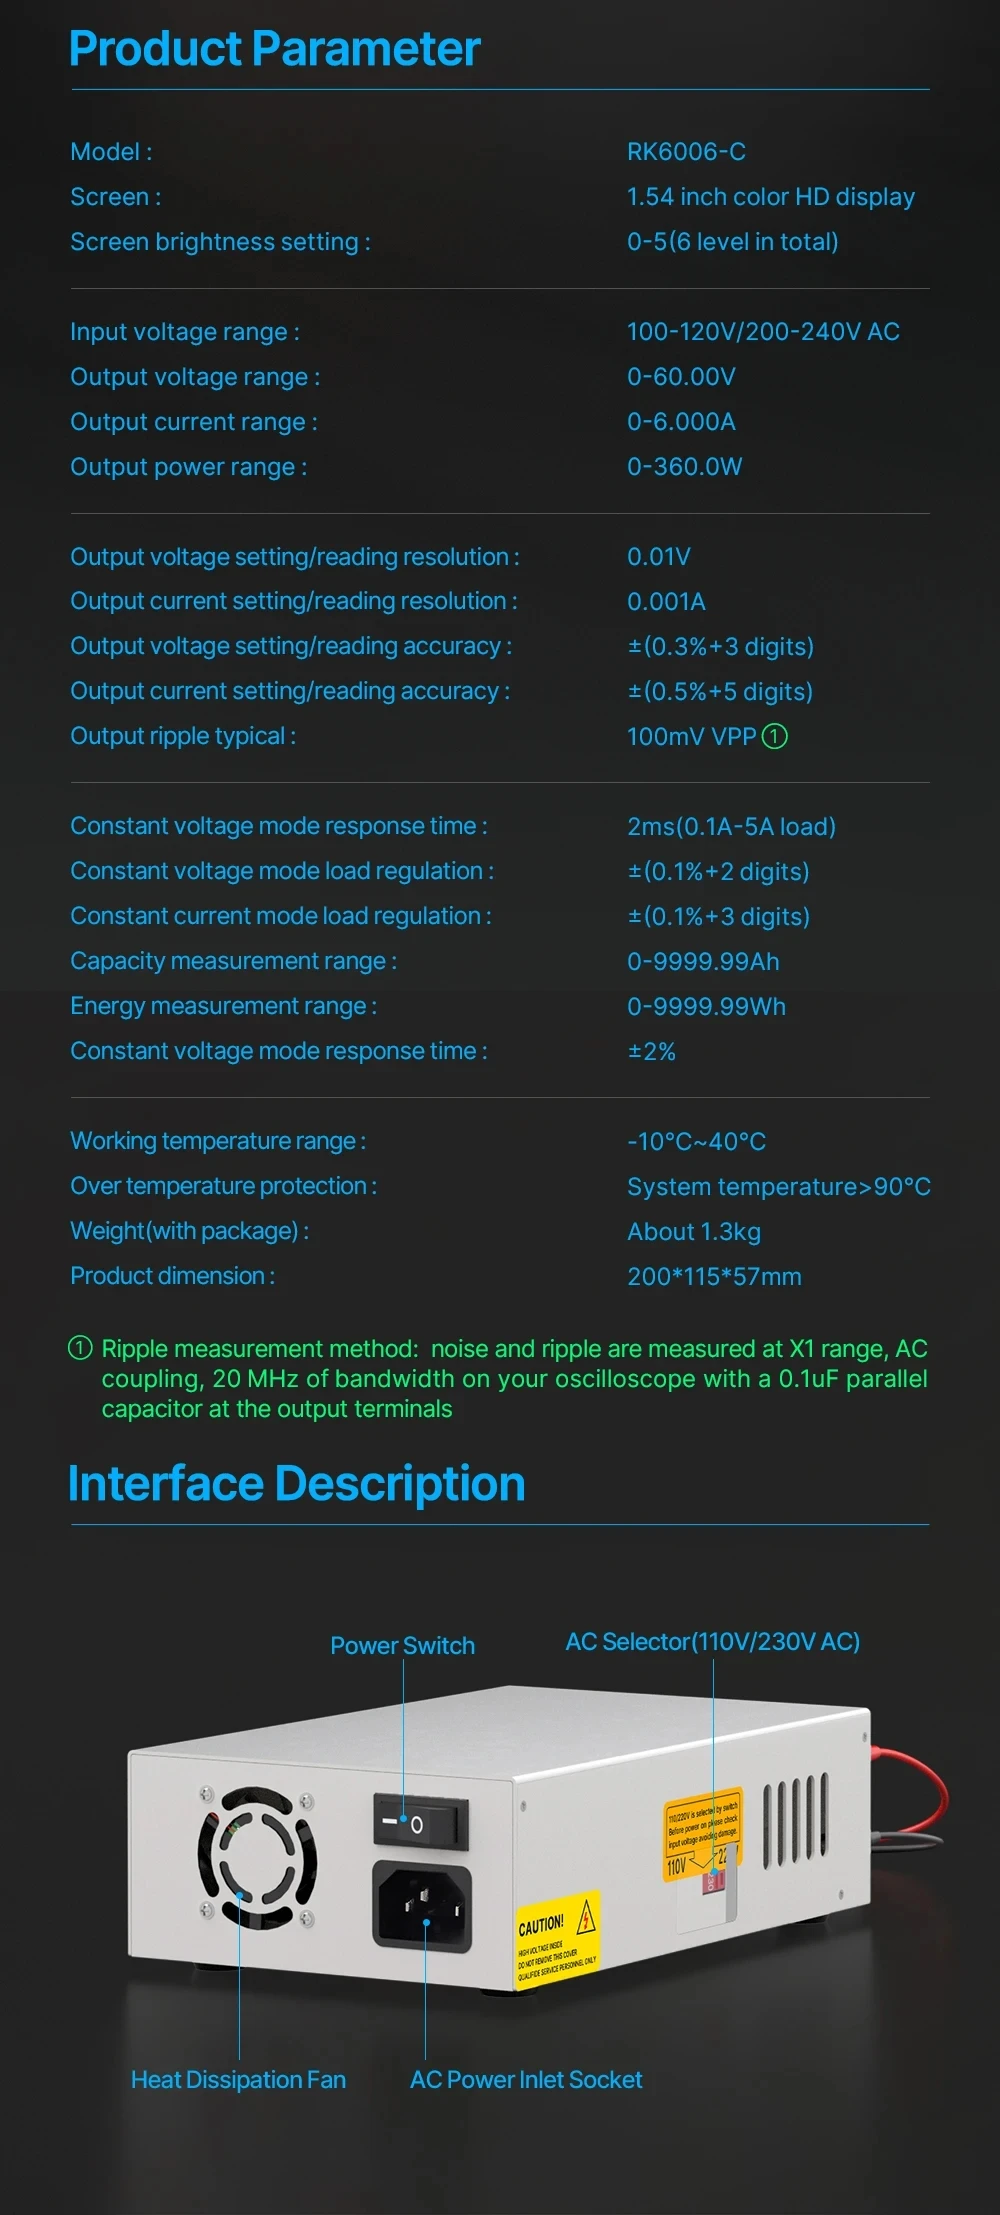This screenshot has height=2215, width=1000.
Task: Click the heat dissipation fan on the device
Action: pos(257,1858)
